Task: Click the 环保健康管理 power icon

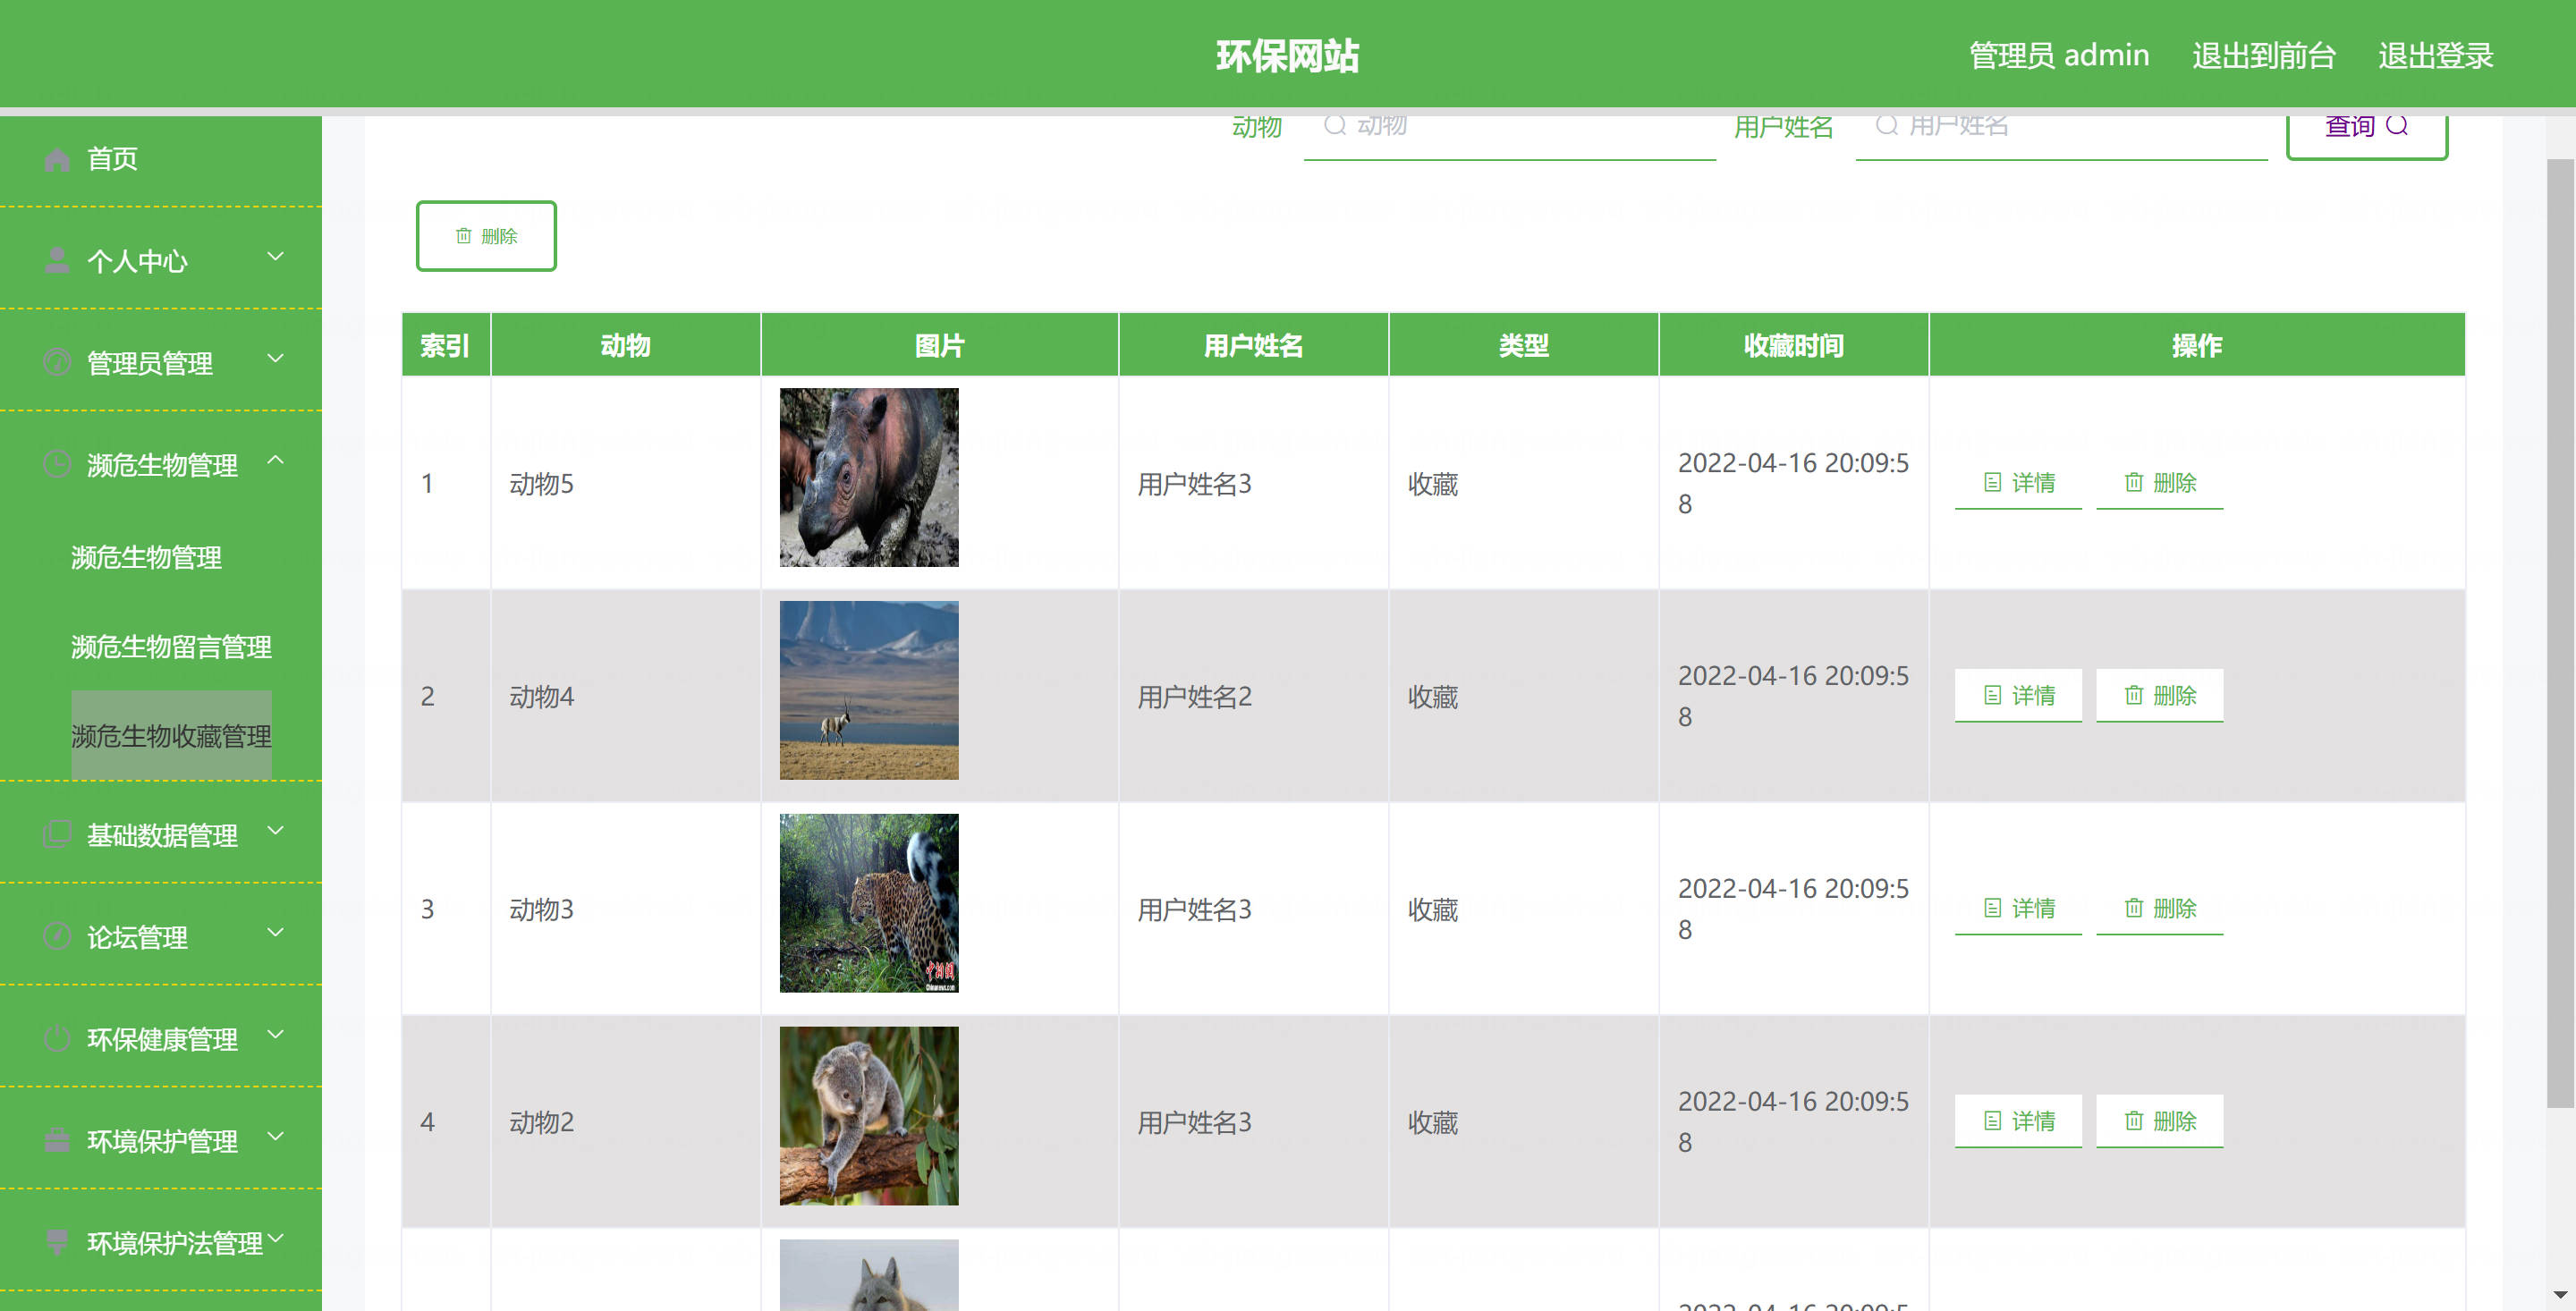Action: click(x=57, y=1039)
